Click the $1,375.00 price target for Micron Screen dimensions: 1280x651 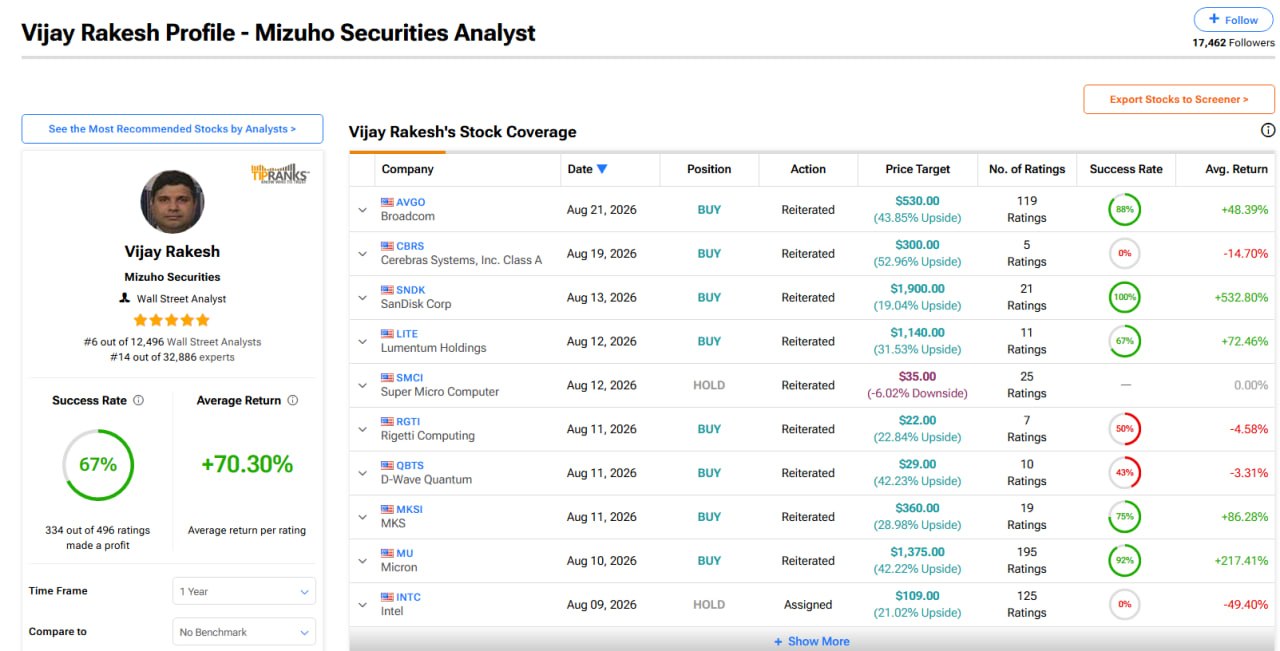(x=917, y=552)
